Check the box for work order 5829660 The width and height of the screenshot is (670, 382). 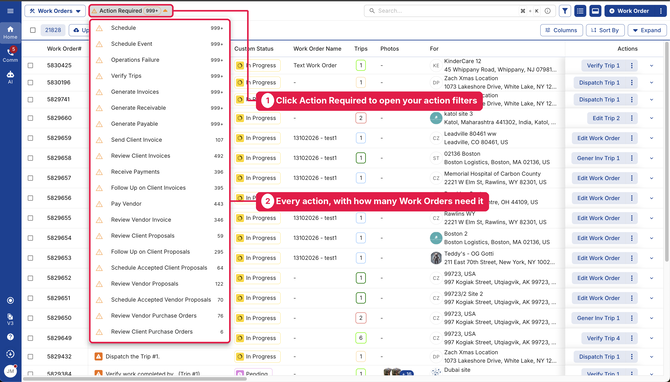point(30,118)
